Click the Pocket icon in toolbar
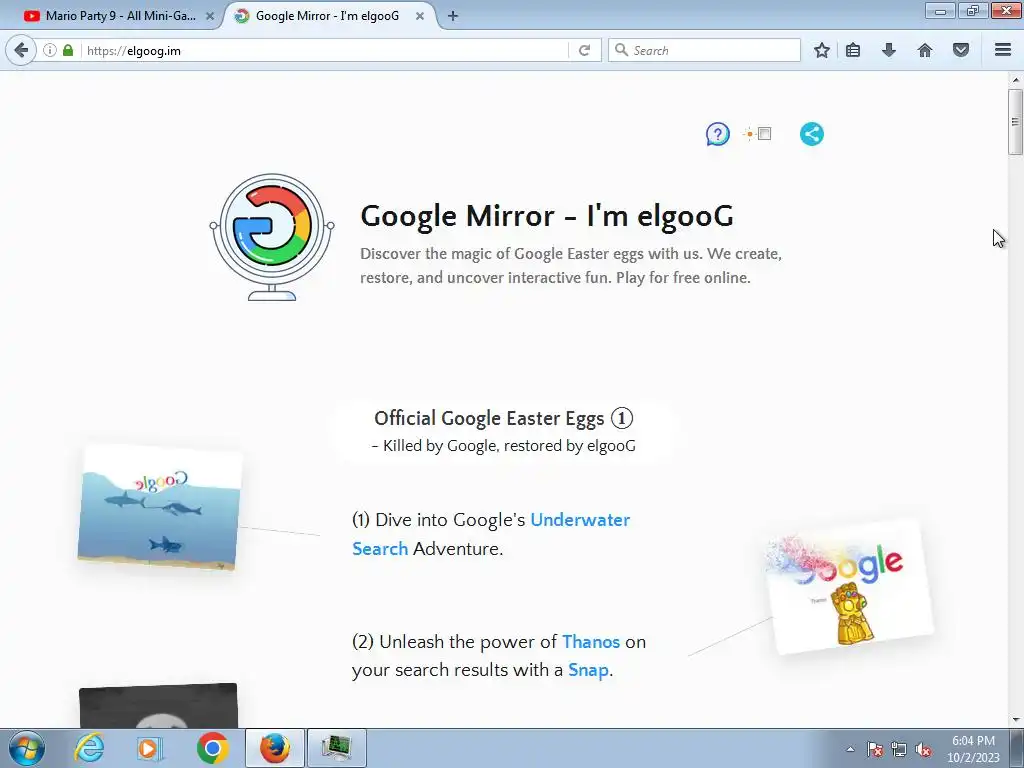This screenshot has height=768, width=1024. [x=961, y=50]
